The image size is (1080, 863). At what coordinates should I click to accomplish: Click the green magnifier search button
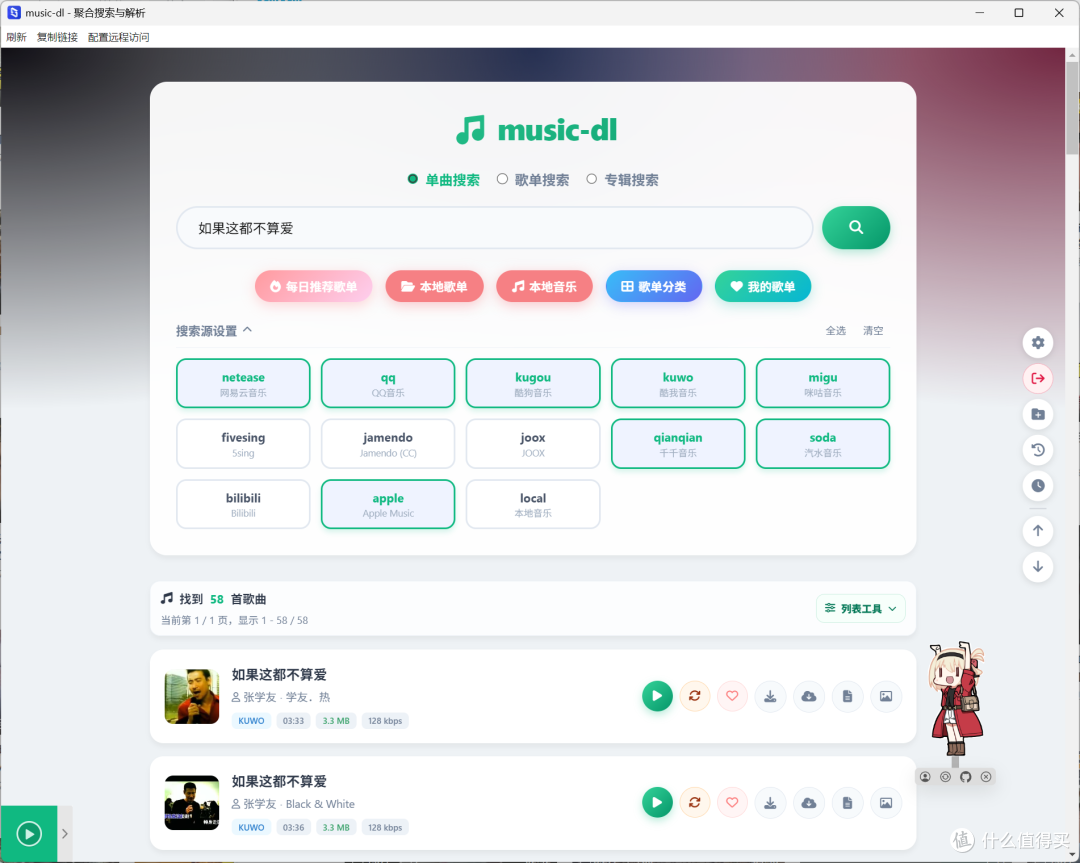pyautogui.click(x=855, y=227)
